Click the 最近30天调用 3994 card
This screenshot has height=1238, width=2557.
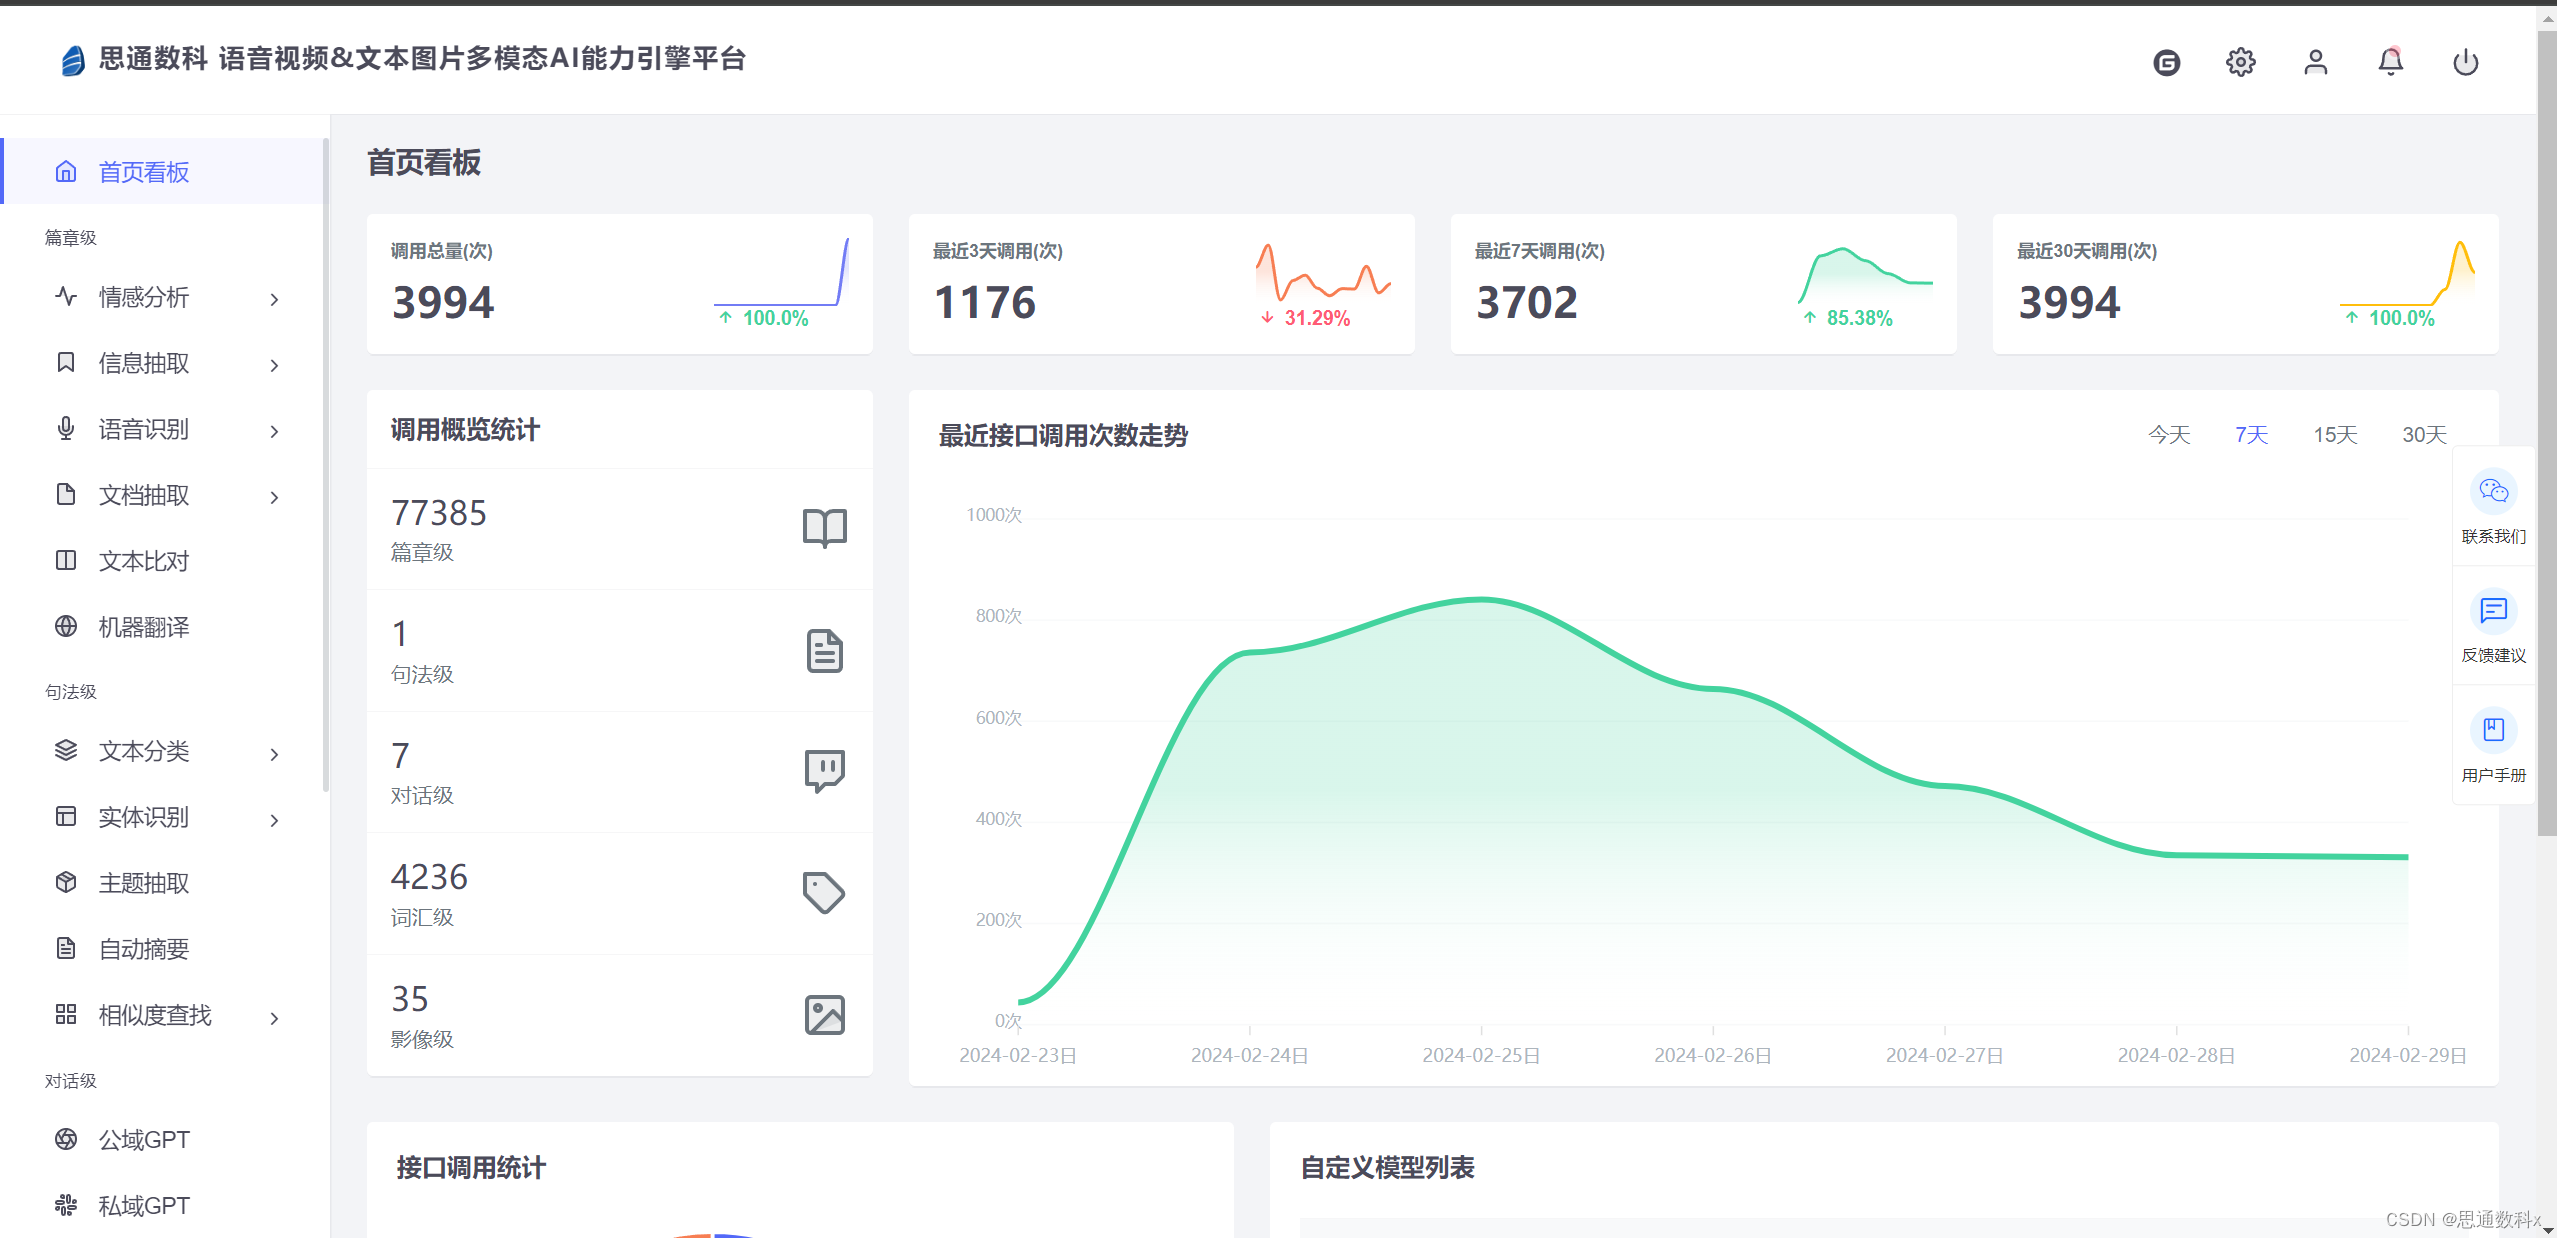click(x=2245, y=283)
